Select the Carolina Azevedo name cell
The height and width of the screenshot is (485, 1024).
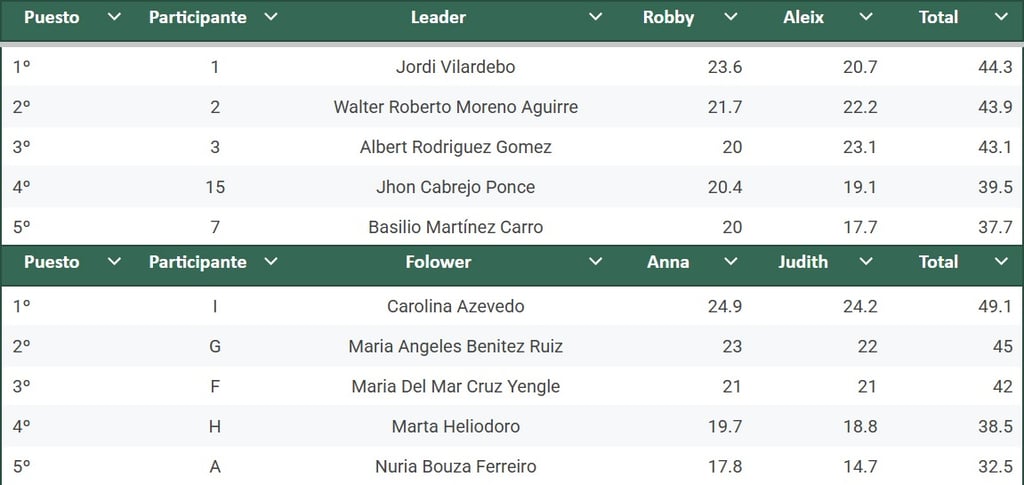point(455,306)
